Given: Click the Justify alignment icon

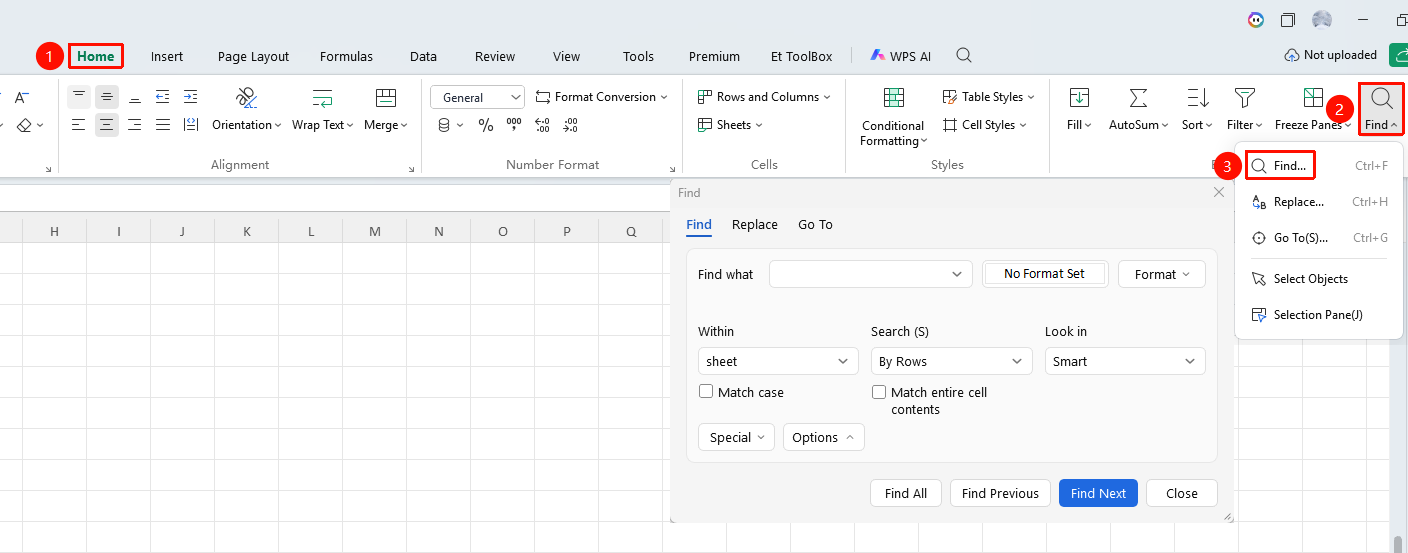Looking at the screenshot, I should coord(163,125).
